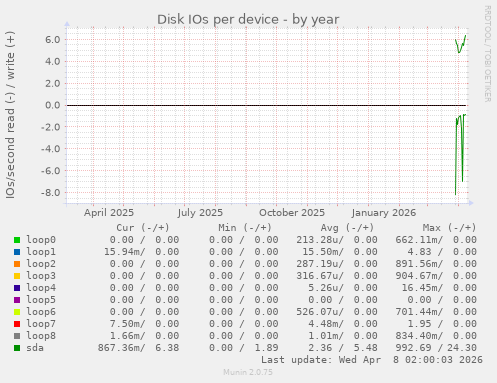This screenshot has width=497, height=383.
Task: Select the loop2 legend label
Action: point(41,264)
